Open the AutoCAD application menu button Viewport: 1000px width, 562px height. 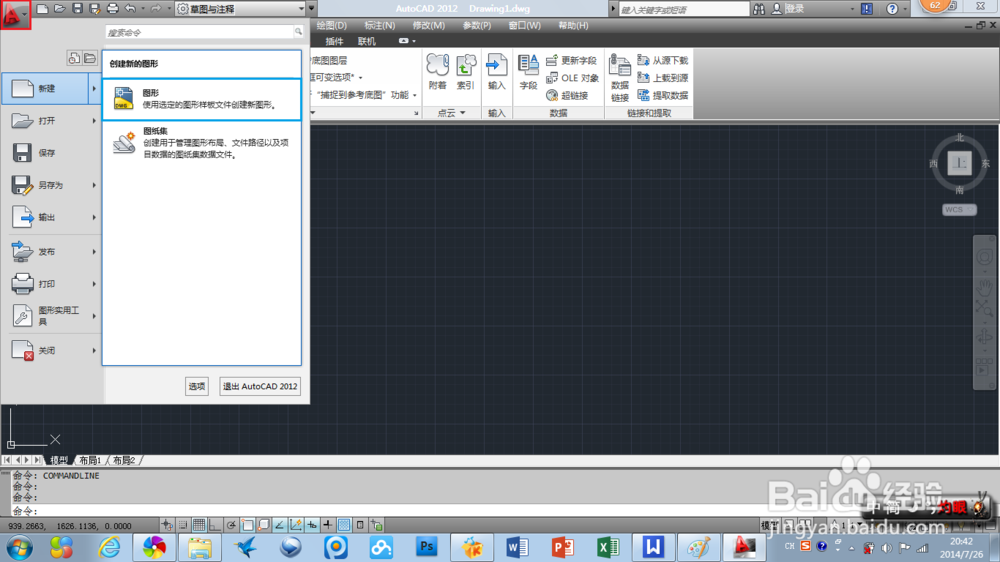(15, 14)
